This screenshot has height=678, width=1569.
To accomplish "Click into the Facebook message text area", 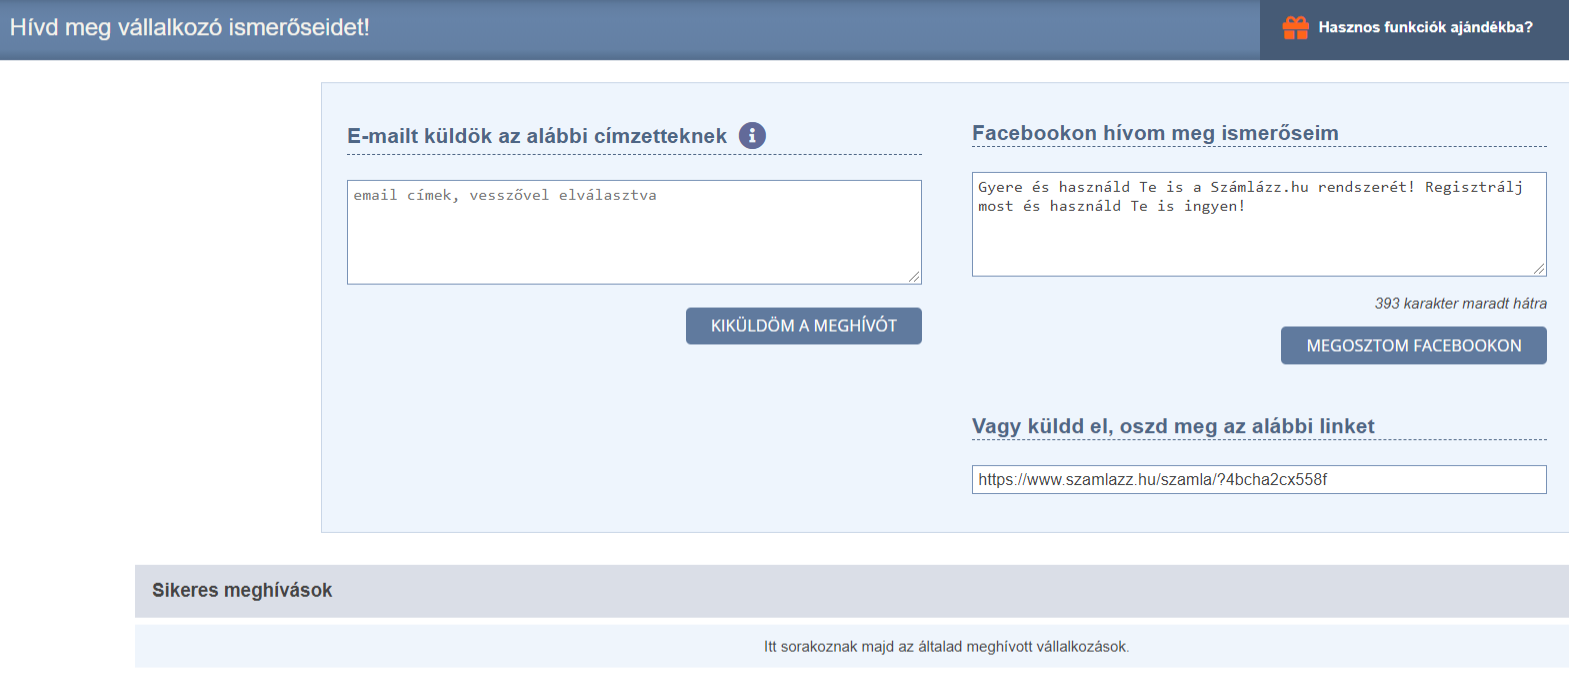I will [x=1258, y=240].
